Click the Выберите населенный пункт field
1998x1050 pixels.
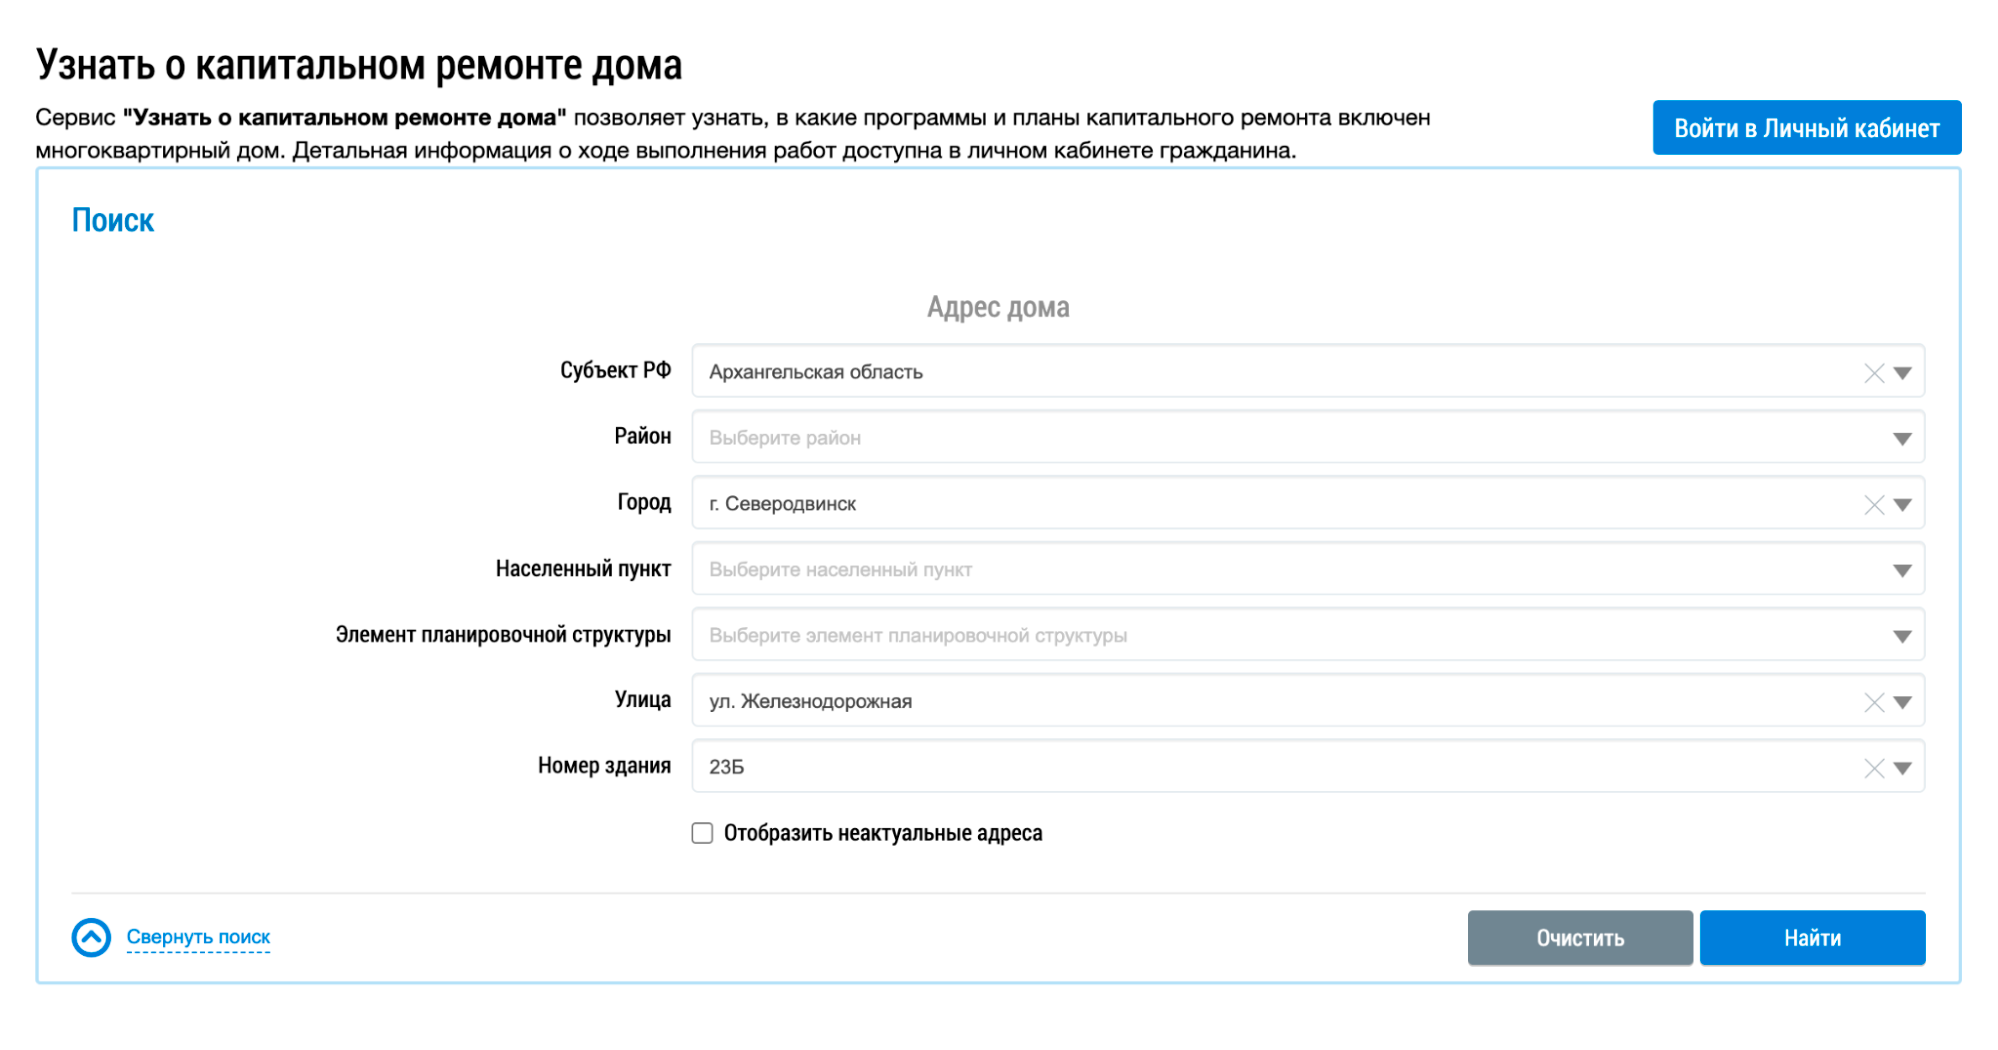(1308, 569)
